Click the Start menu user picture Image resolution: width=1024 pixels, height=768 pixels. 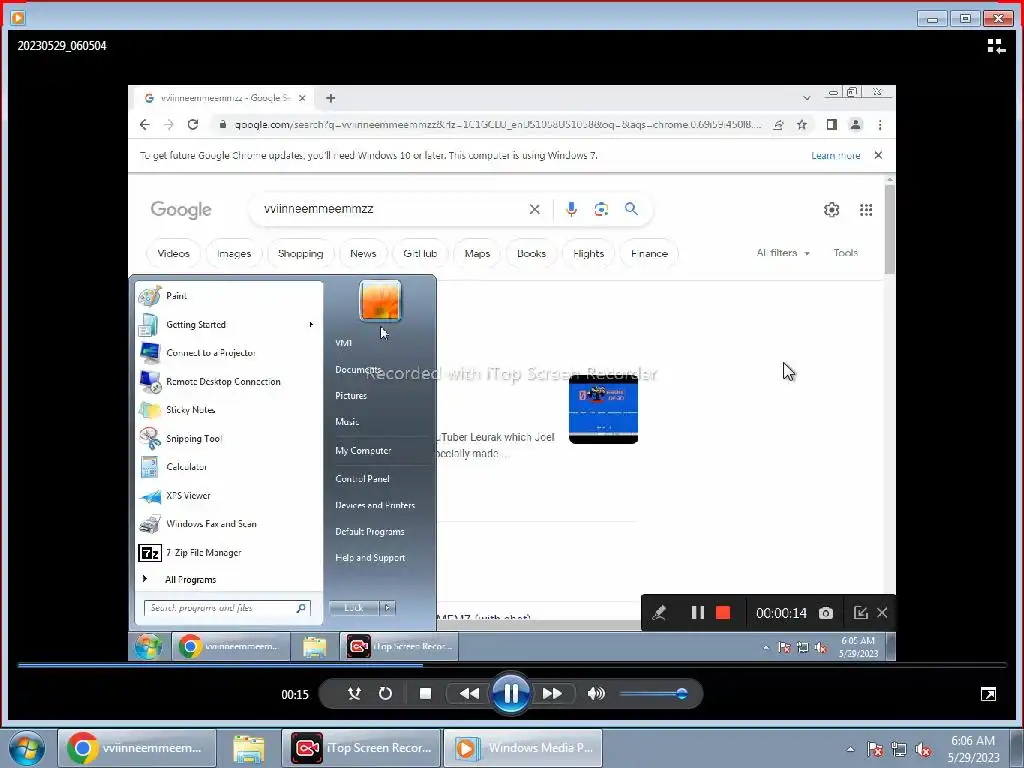point(380,300)
